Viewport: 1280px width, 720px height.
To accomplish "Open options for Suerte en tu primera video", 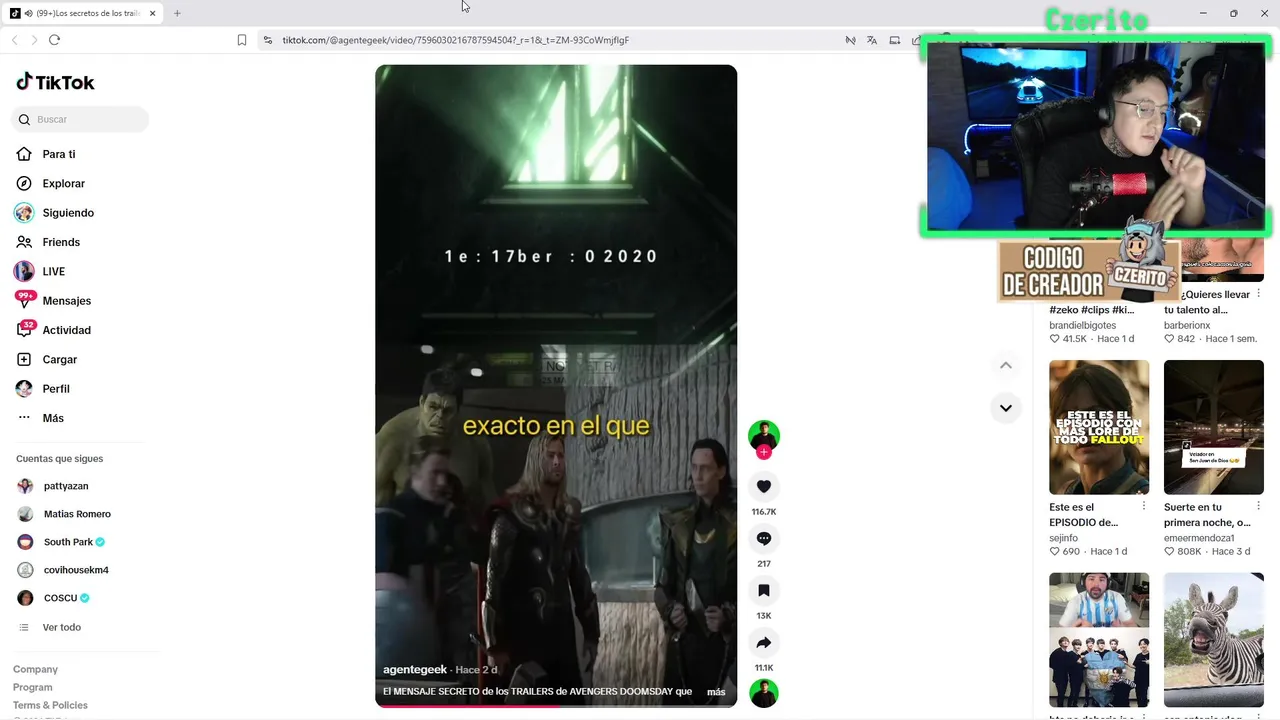I will tap(1259, 506).
